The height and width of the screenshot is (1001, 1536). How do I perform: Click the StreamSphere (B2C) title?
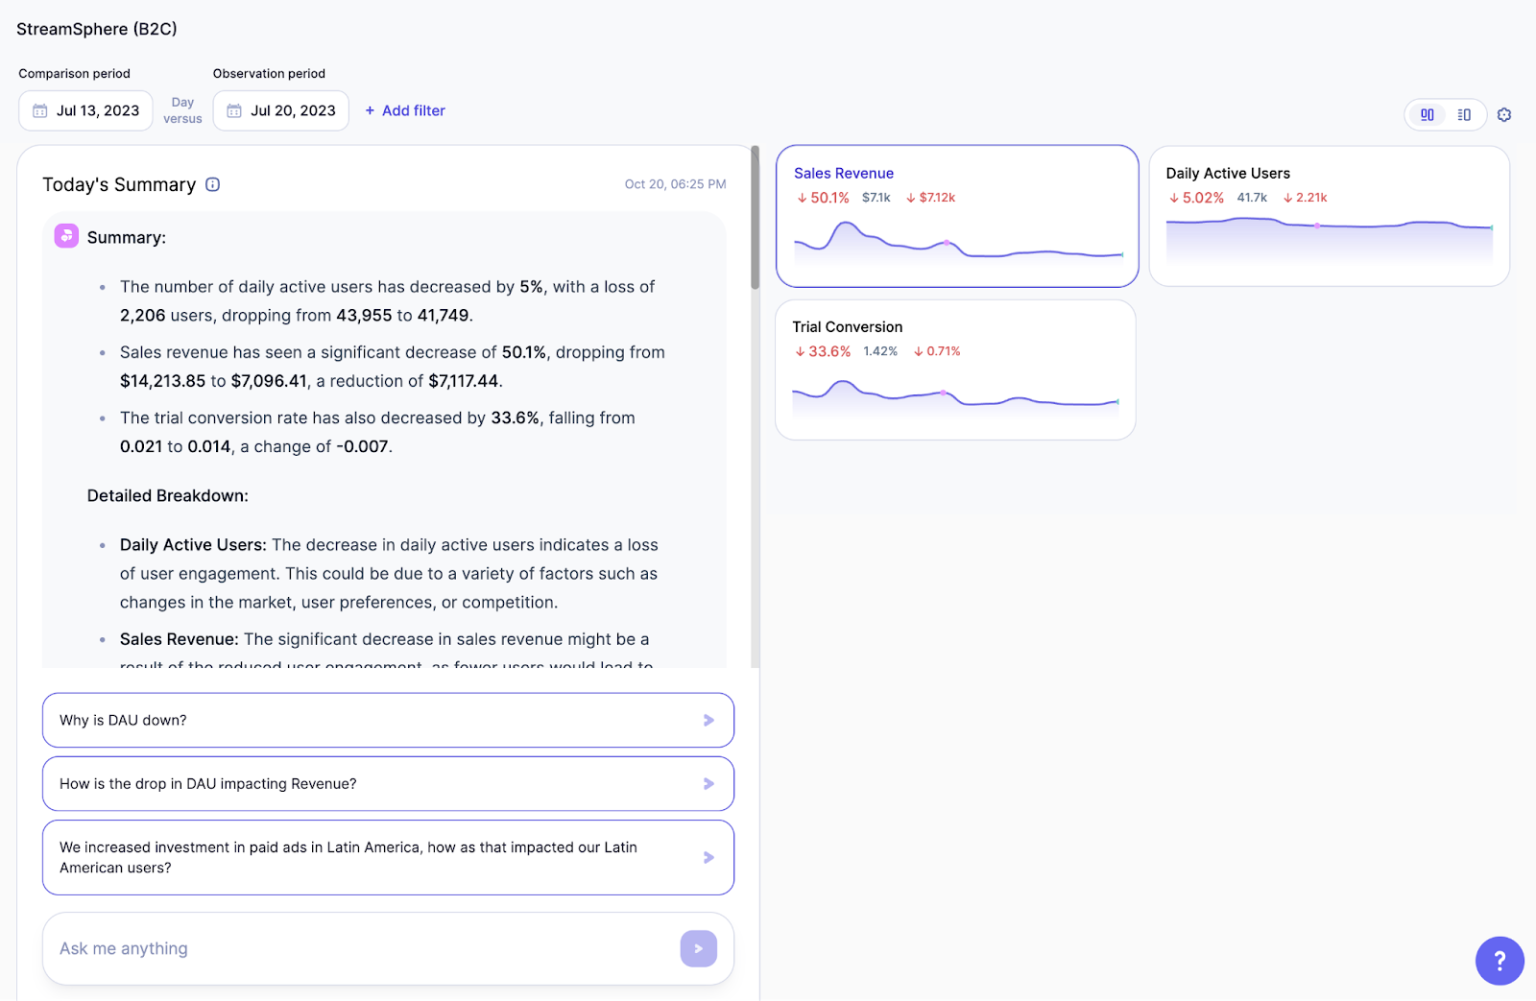97,29
